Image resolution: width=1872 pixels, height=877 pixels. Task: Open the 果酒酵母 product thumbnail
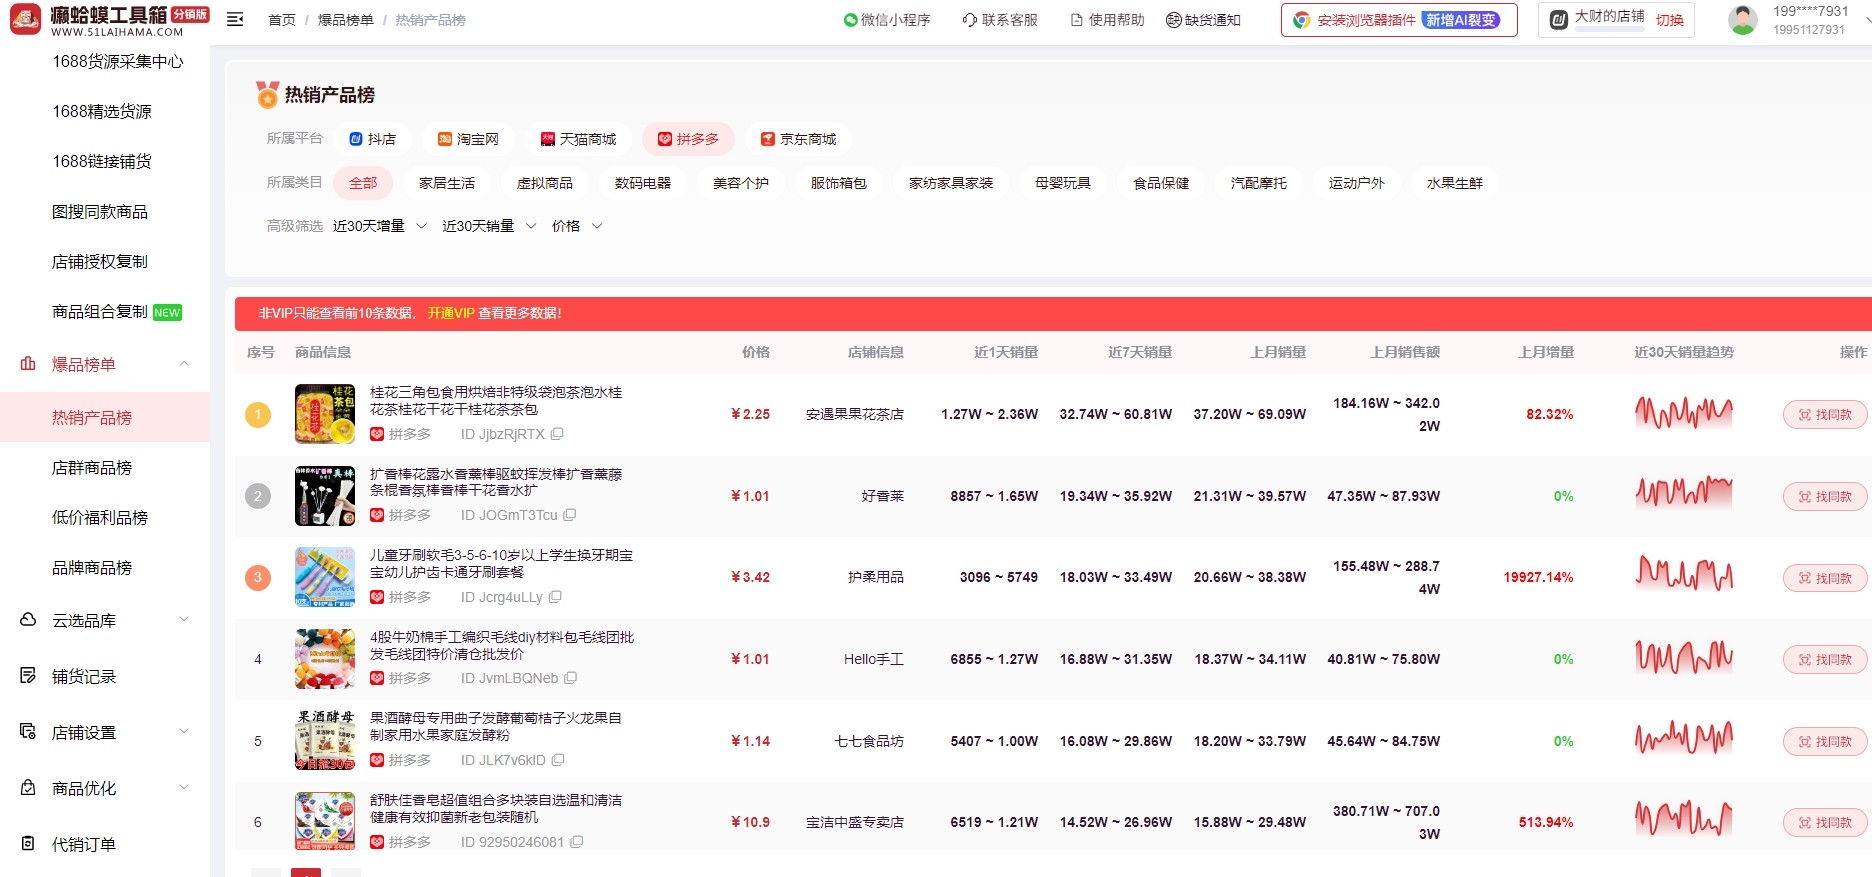(x=325, y=740)
